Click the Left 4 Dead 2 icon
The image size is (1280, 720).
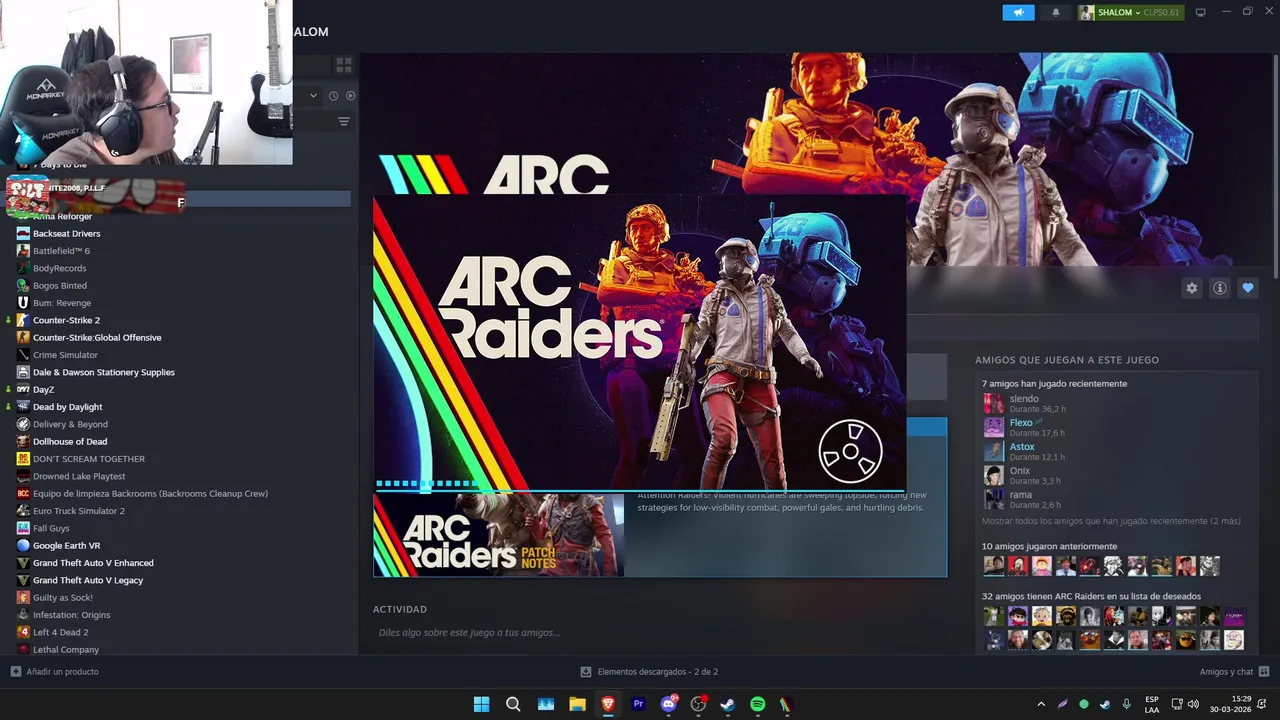coord(23,632)
